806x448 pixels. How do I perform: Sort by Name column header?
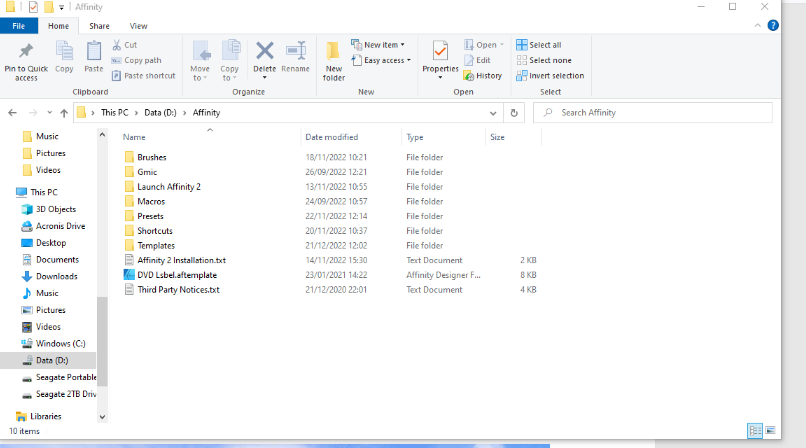click(134, 137)
